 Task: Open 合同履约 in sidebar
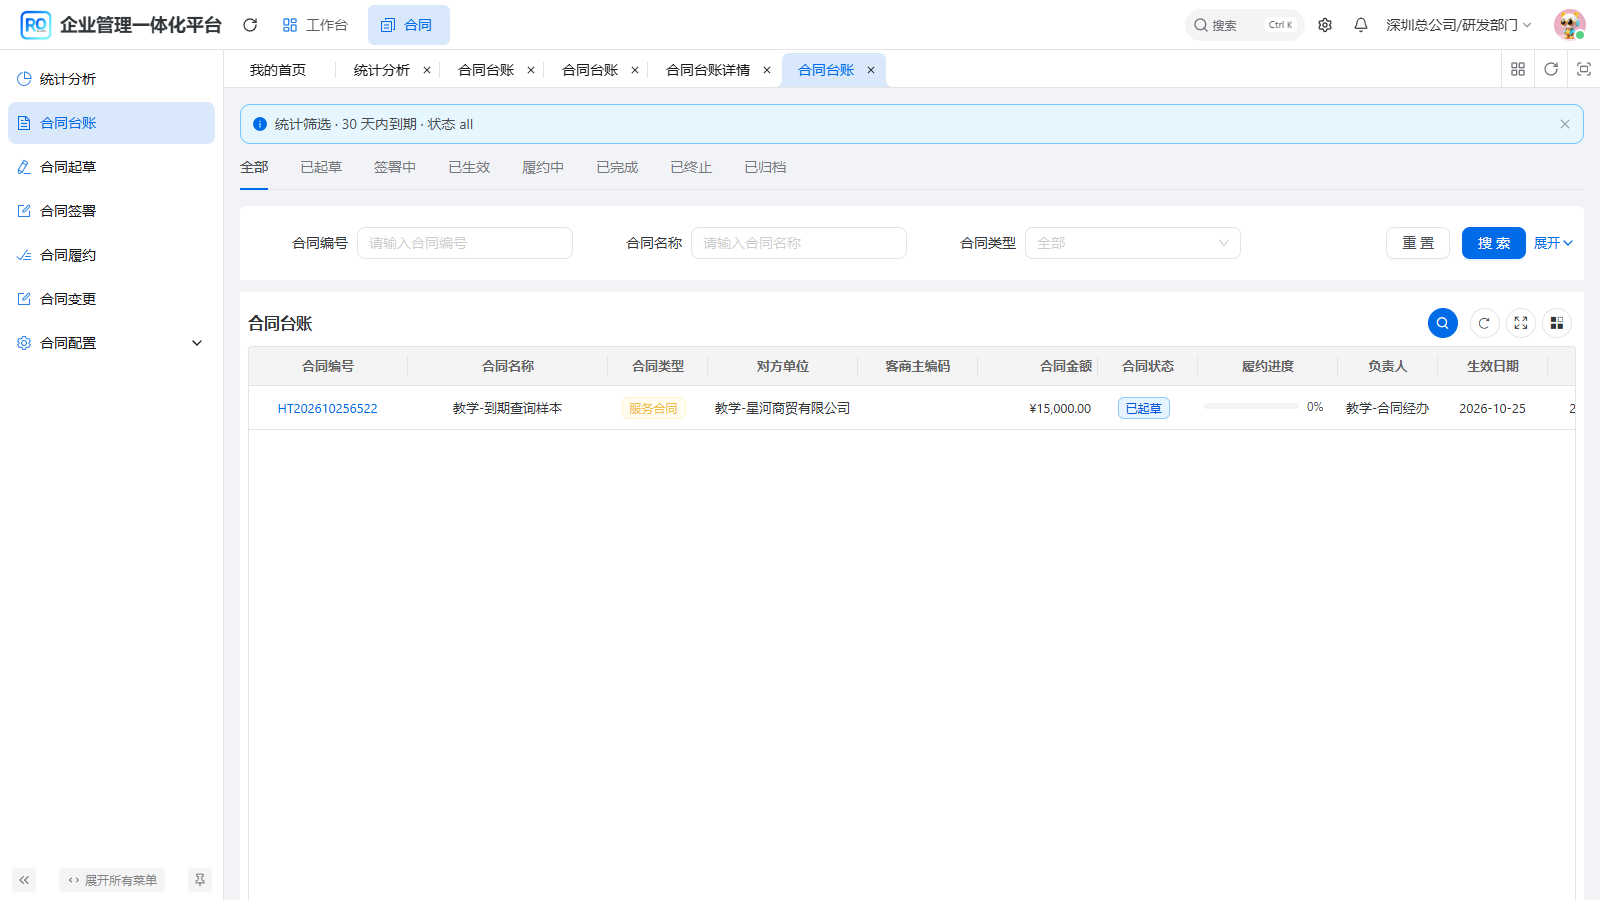[x=111, y=255]
